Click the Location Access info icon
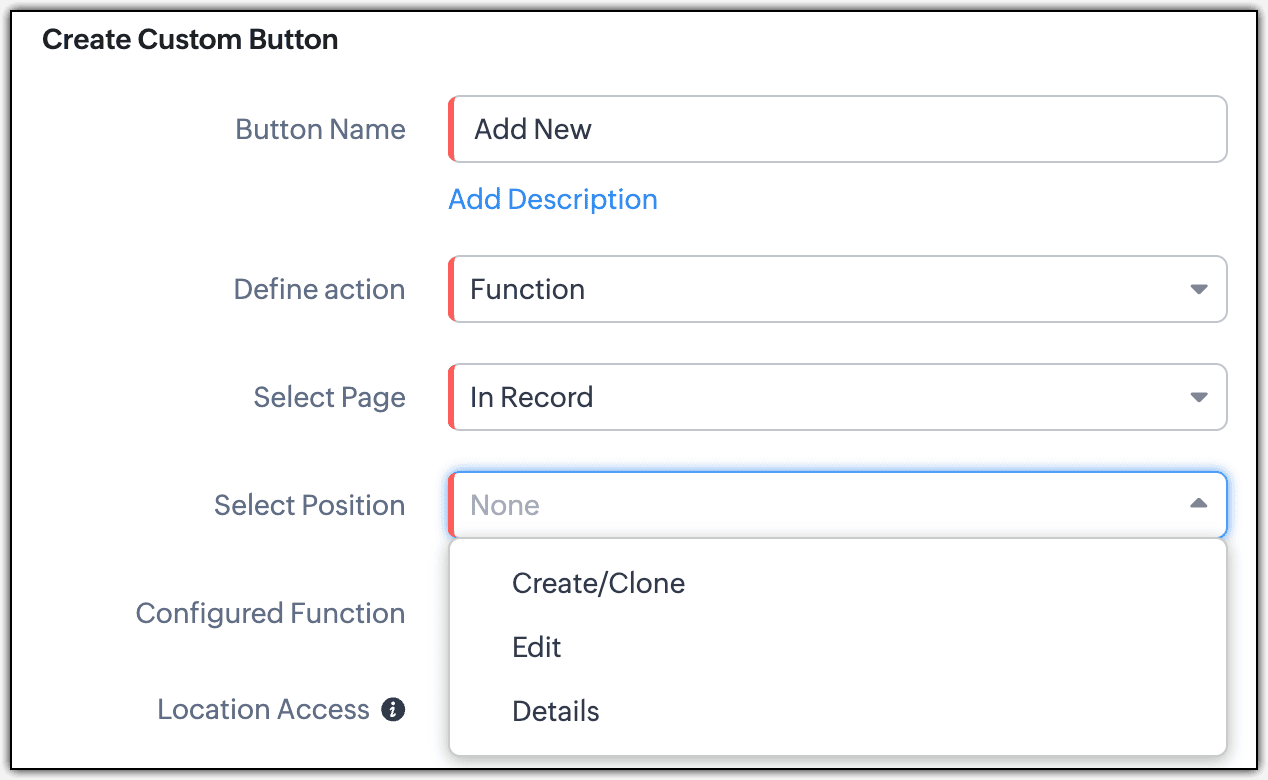Image resolution: width=1268 pixels, height=780 pixels. [394, 710]
